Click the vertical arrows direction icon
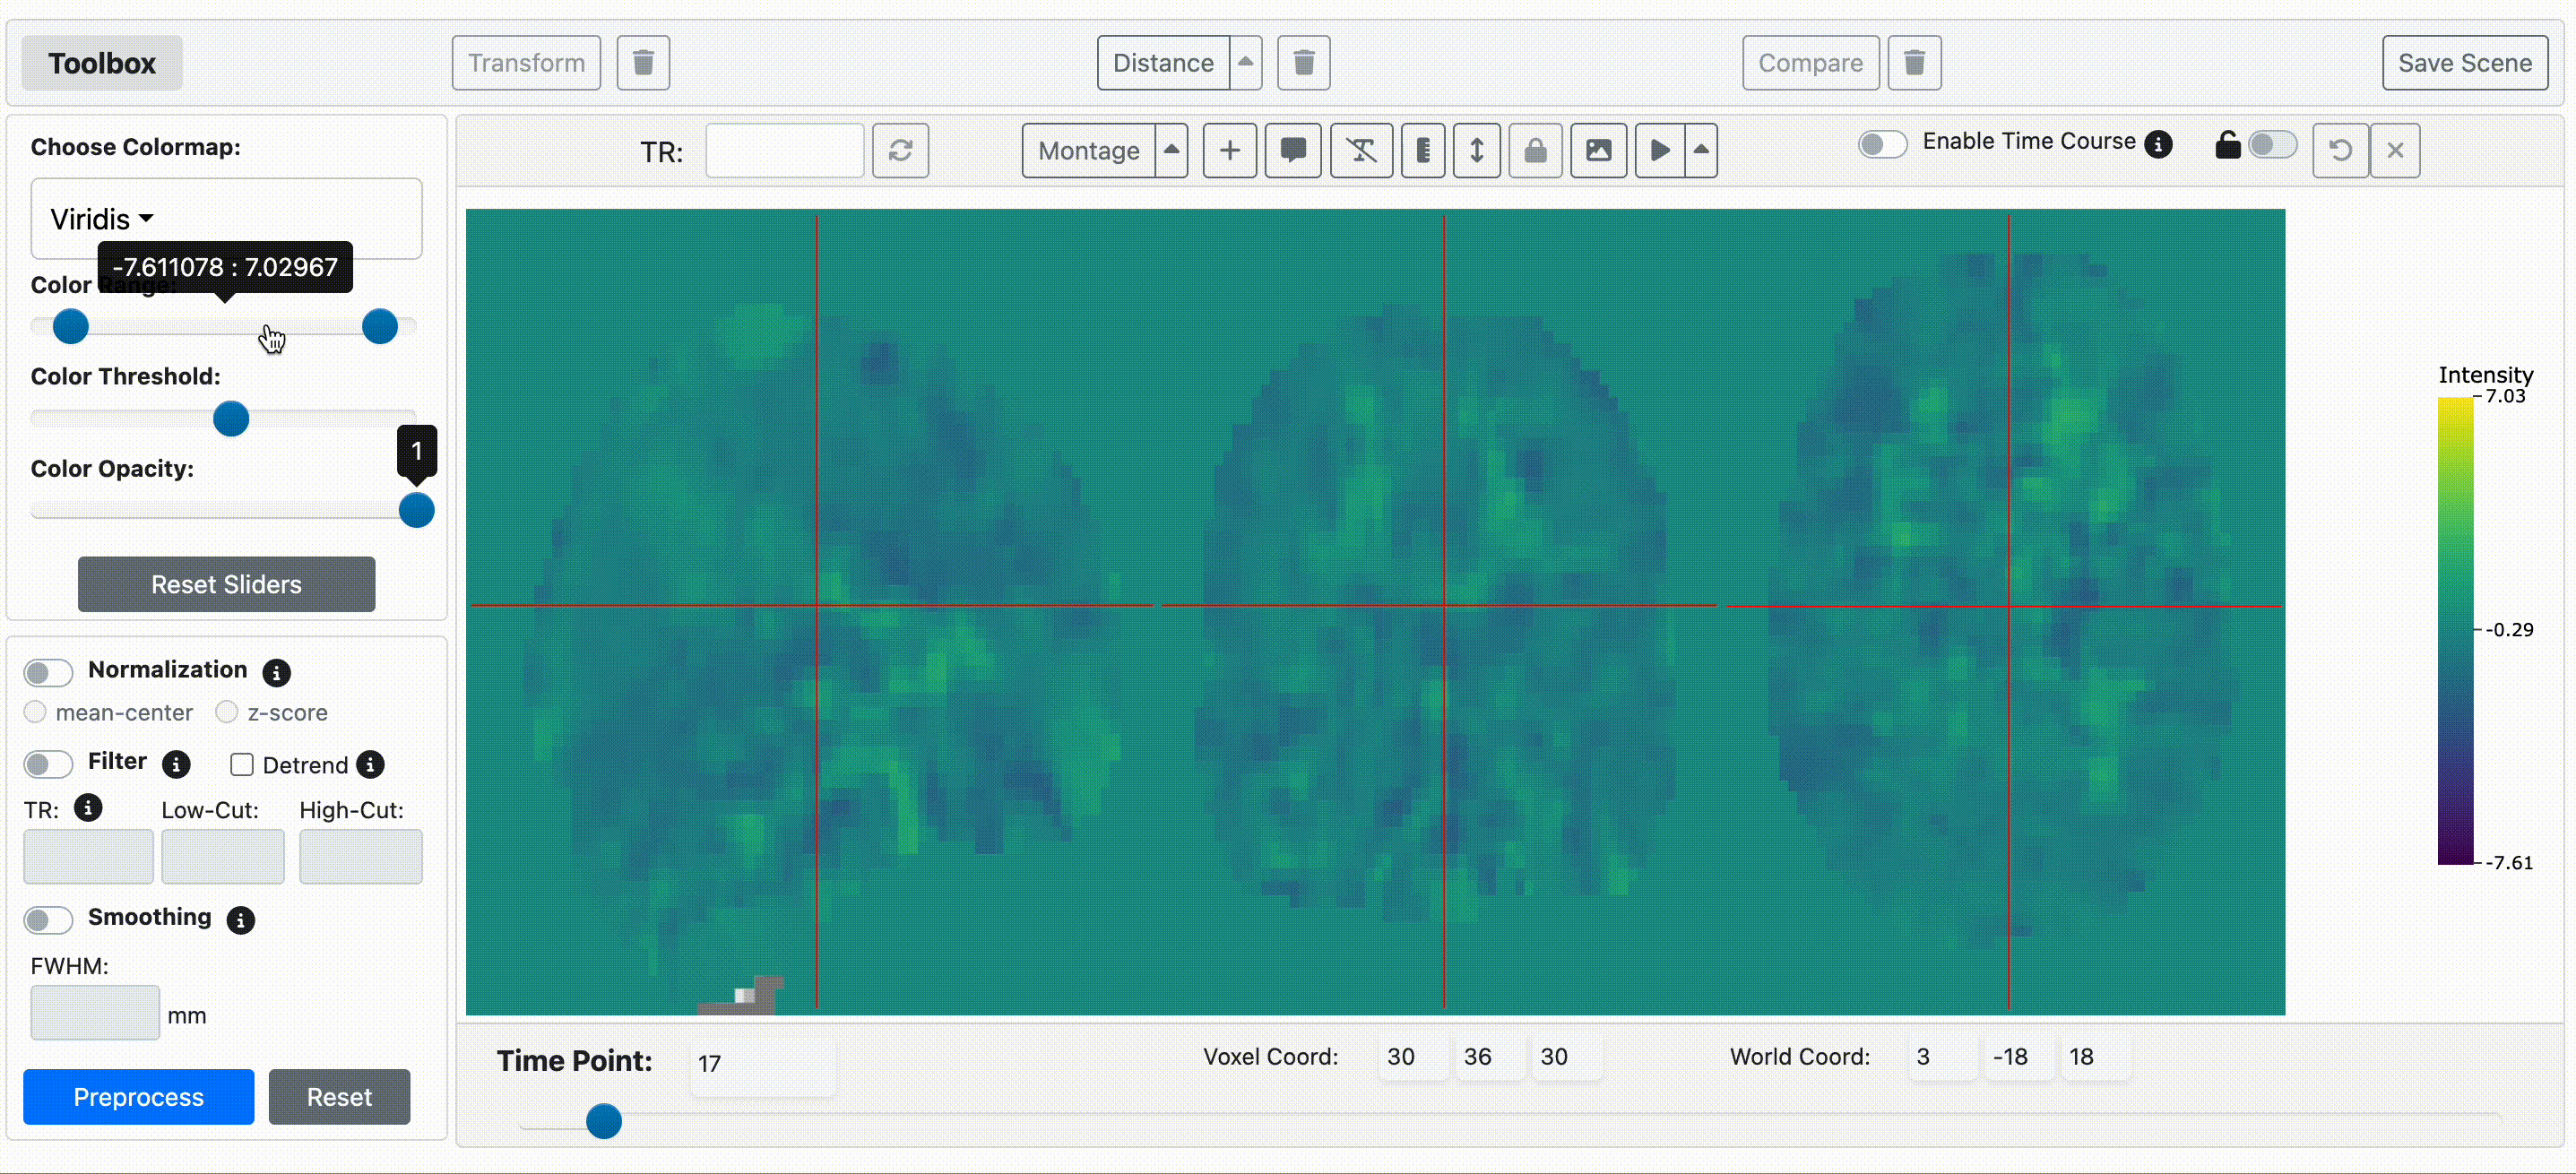Viewport: 2576px width, 1174px height. pyautogui.click(x=1476, y=151)
